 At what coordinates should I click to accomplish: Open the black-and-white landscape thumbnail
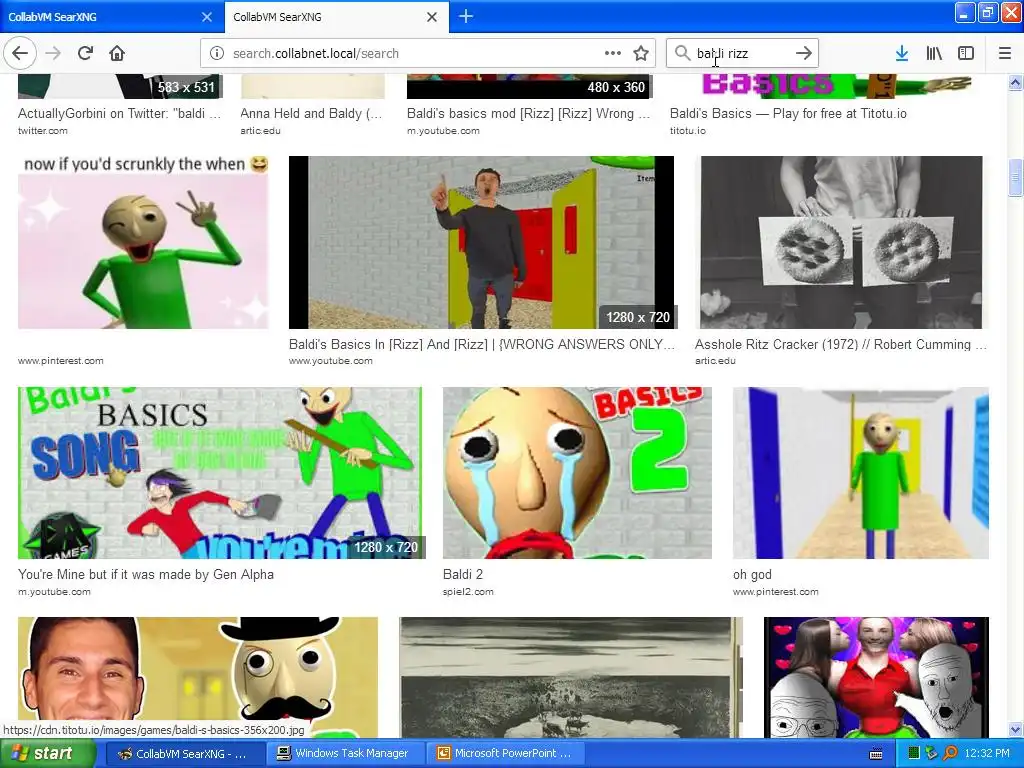click(571, 677)
